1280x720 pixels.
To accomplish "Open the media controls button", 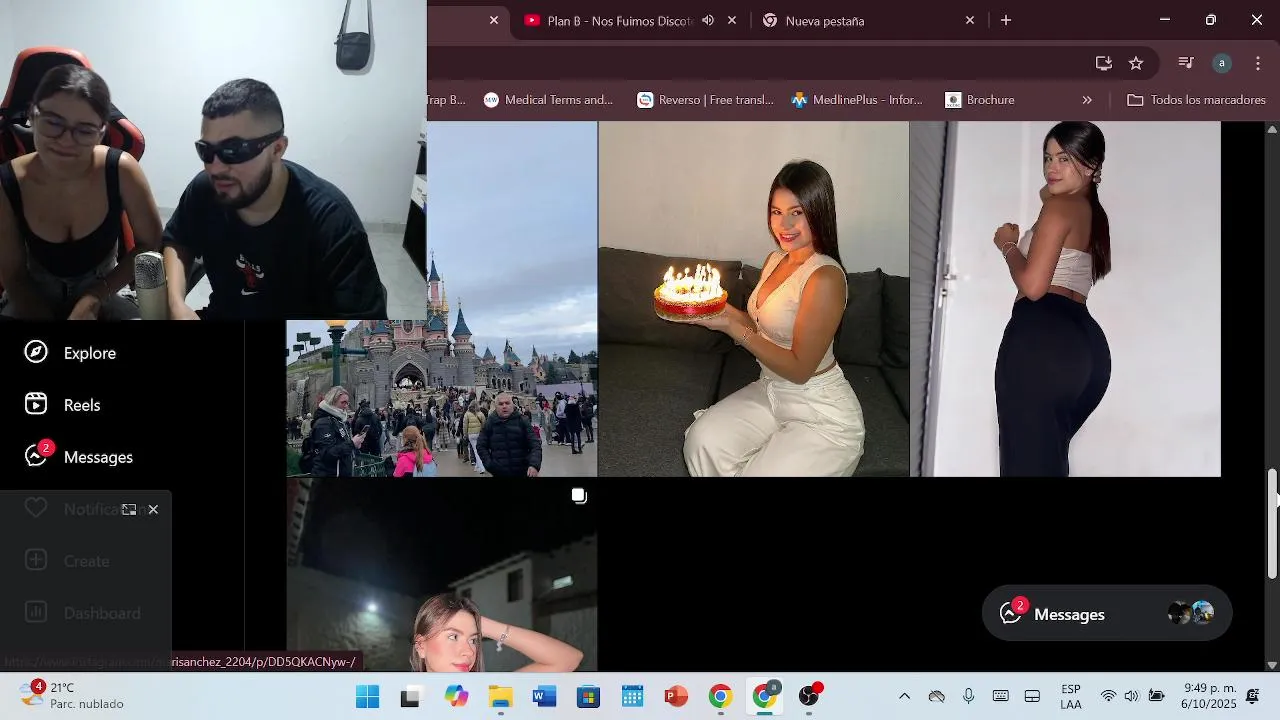I will (1186, 63).
